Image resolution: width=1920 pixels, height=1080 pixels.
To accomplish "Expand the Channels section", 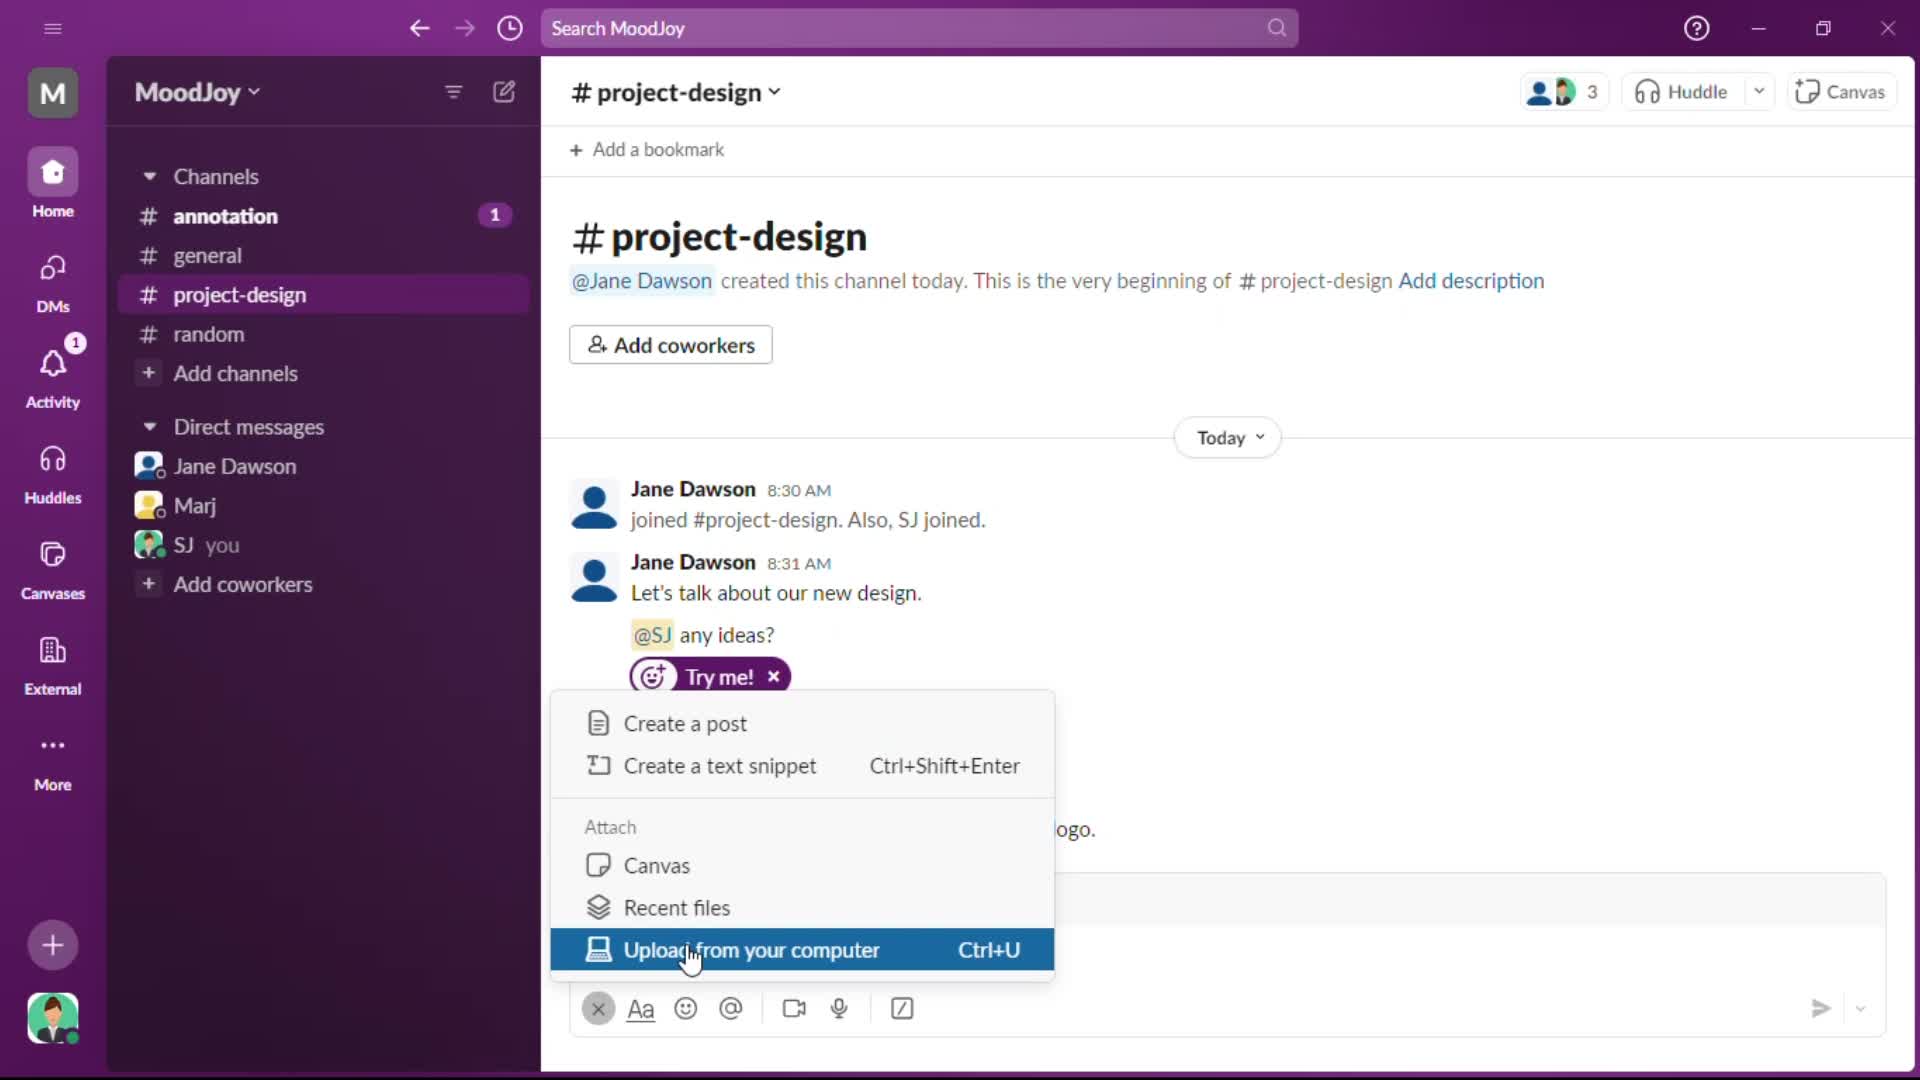I will 149,175.
